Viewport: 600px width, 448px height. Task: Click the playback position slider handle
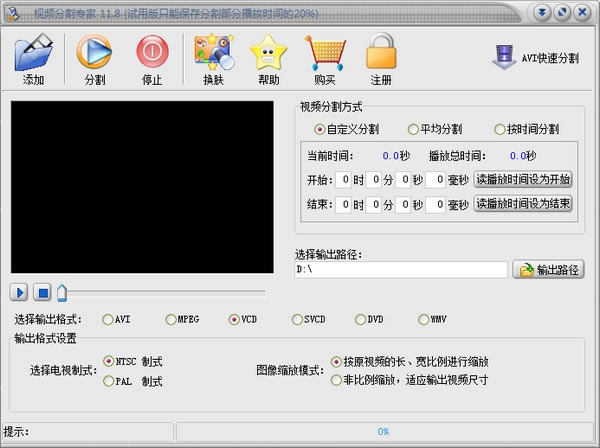[x=62, y=292]
